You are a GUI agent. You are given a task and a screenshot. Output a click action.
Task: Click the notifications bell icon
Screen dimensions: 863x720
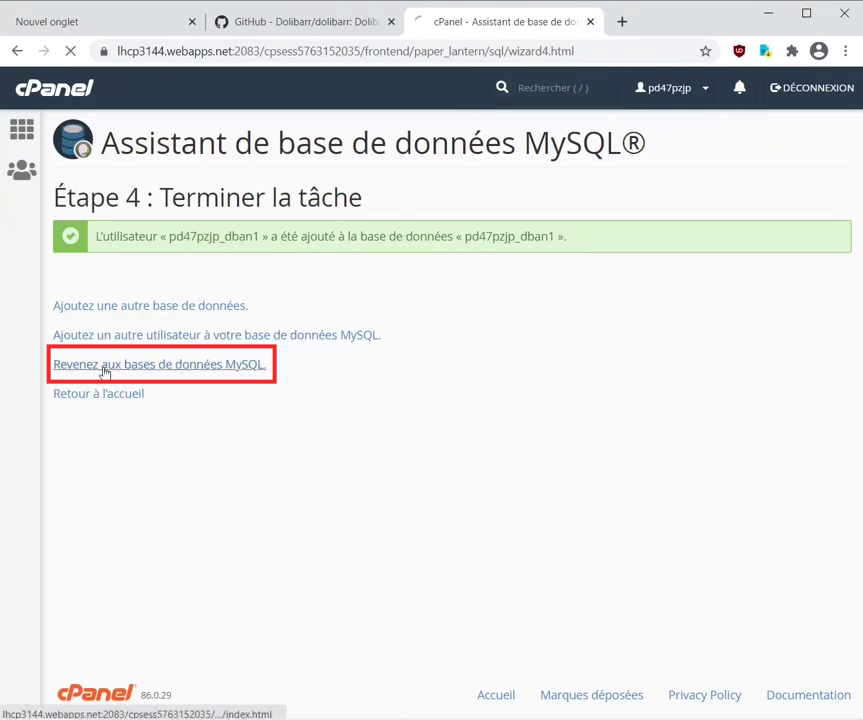click(739, 88)
